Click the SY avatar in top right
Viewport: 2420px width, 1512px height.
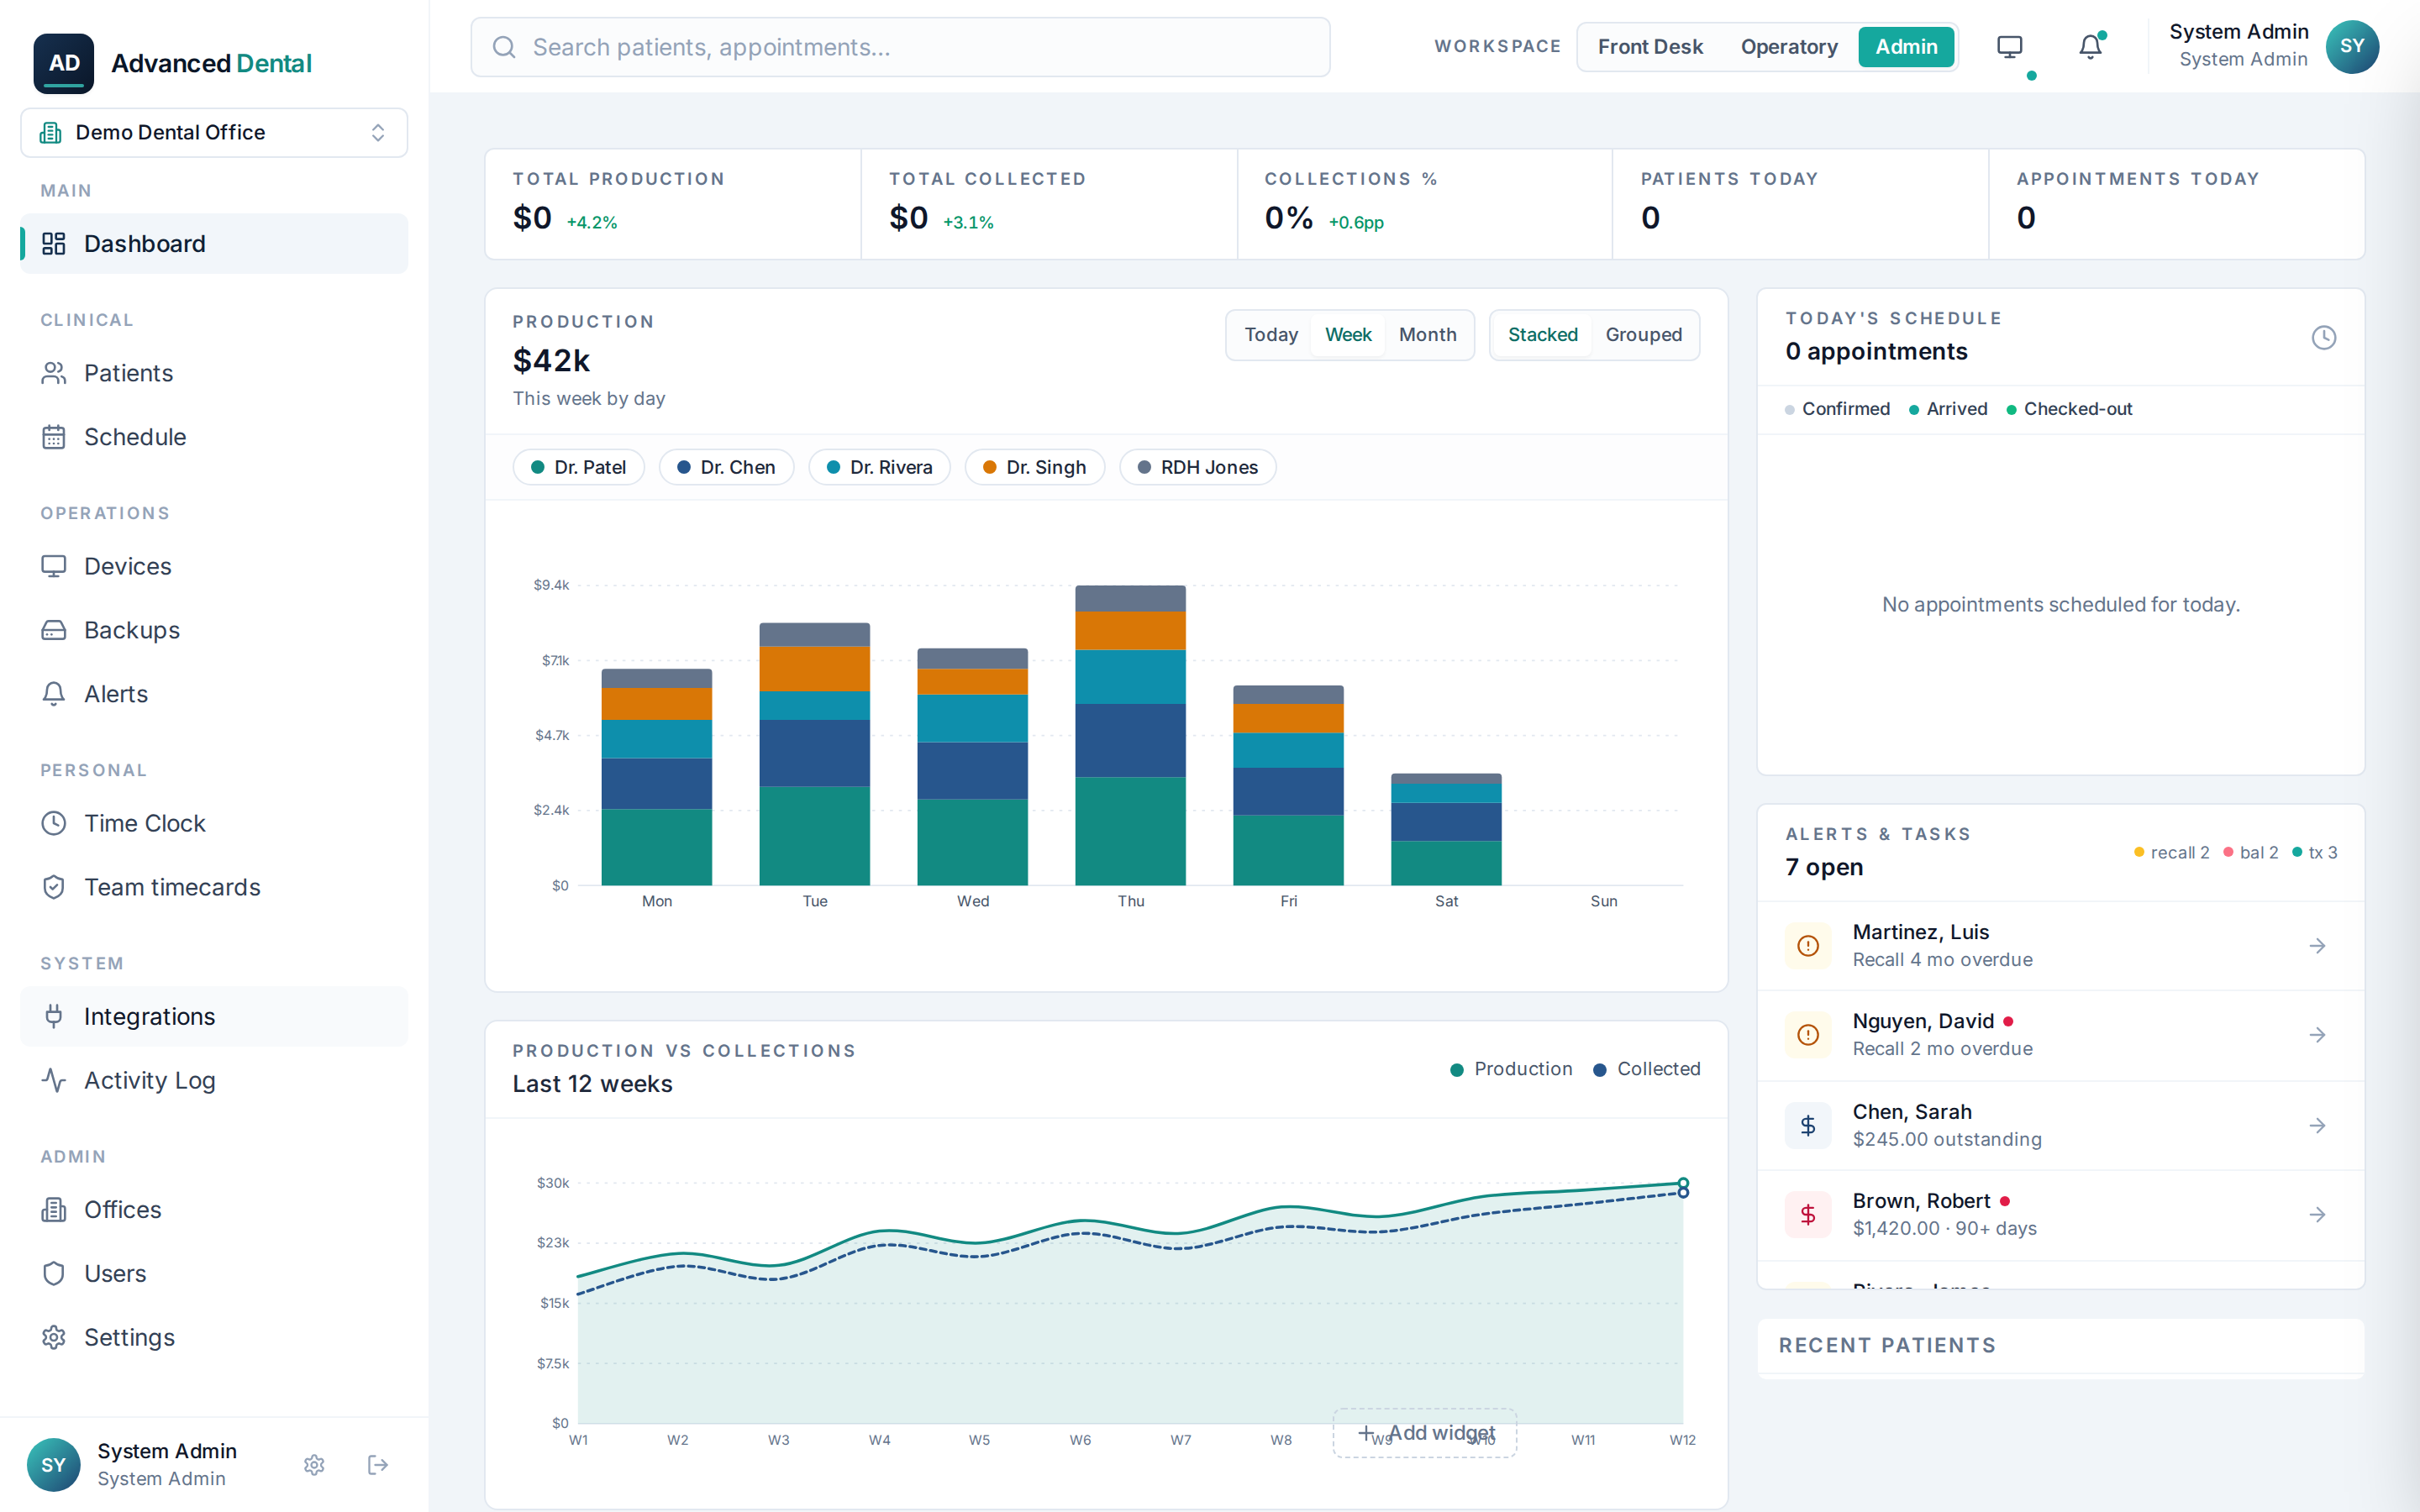[x=2352, y=47]
